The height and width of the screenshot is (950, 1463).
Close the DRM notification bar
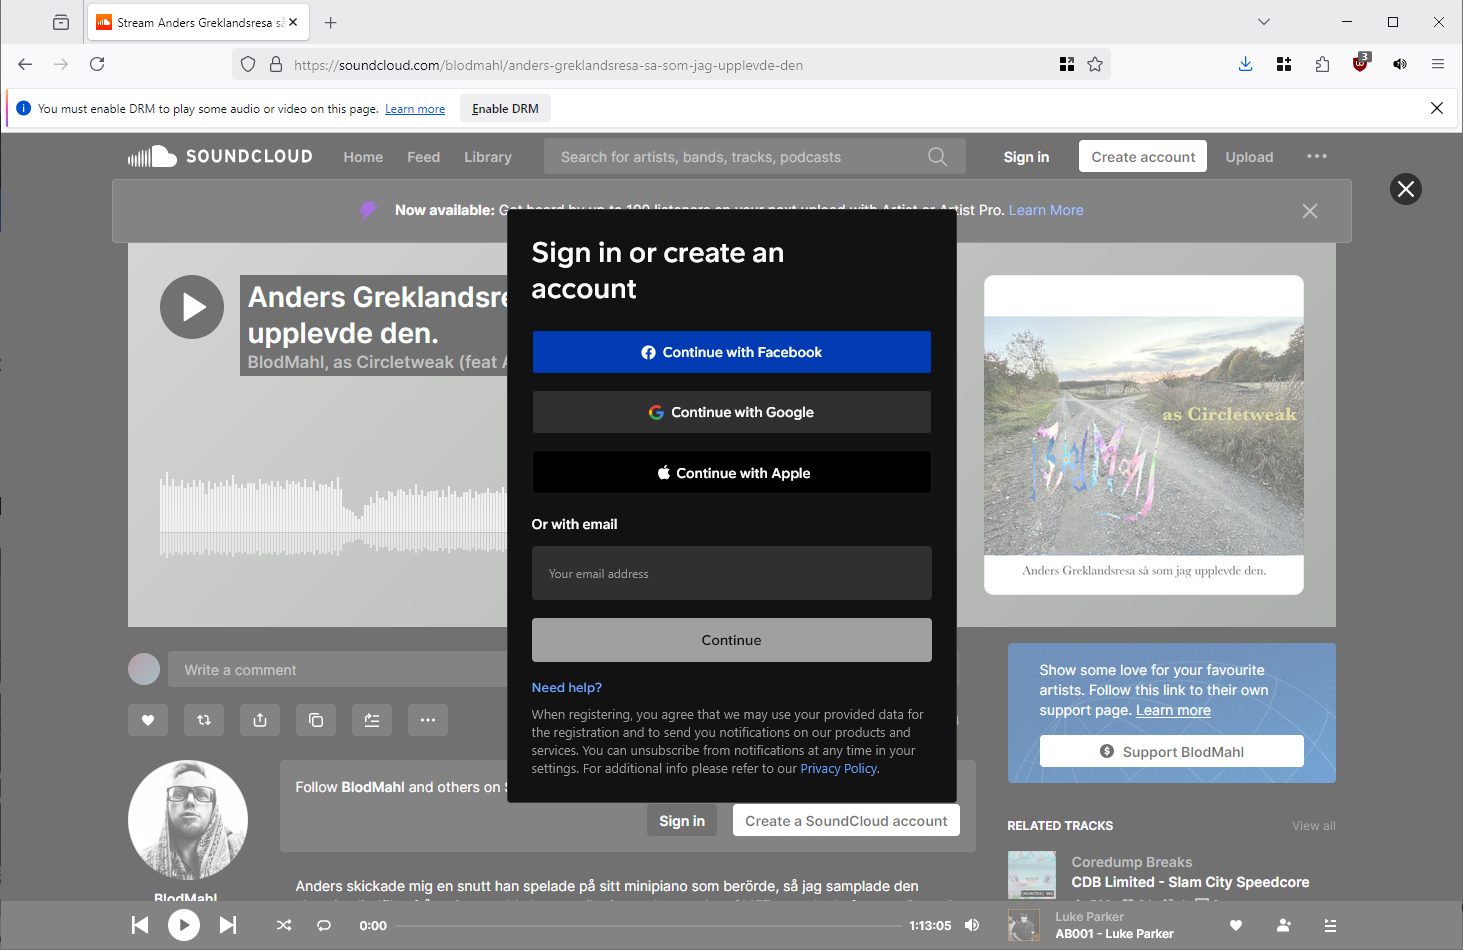pyautogui.click(x=1437, y=108)
